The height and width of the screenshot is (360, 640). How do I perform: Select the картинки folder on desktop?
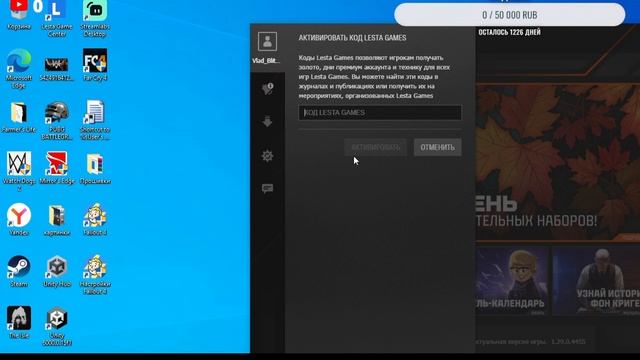57,220
